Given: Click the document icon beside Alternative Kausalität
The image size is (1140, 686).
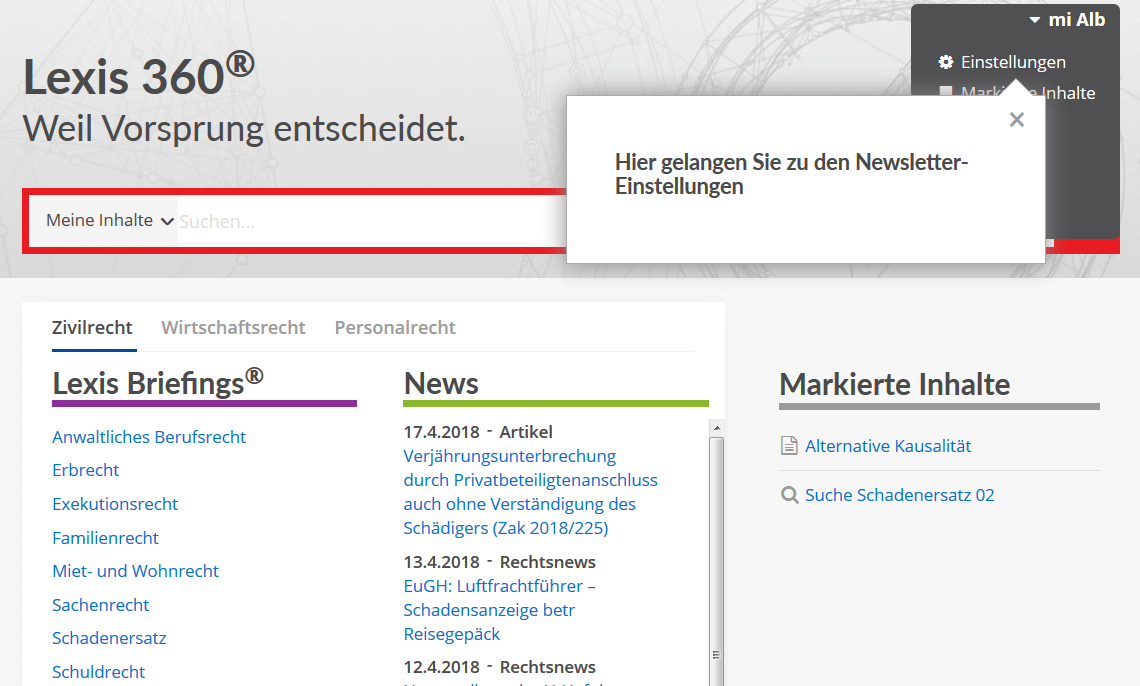Looking at the screenshot, I should pos(789,445).
